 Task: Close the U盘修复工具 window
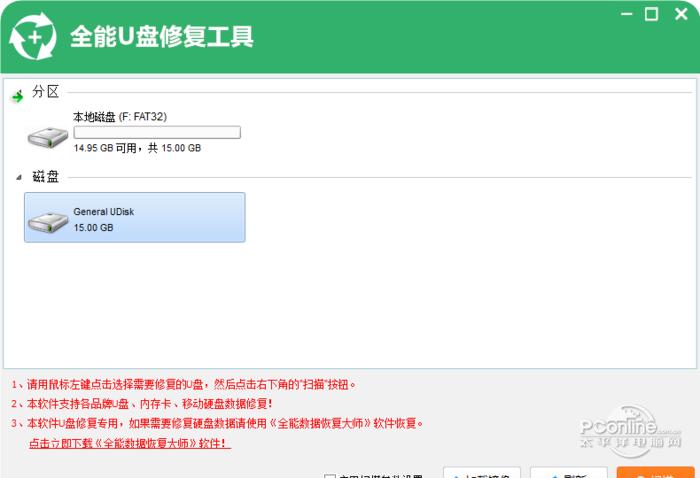(681, 14)
